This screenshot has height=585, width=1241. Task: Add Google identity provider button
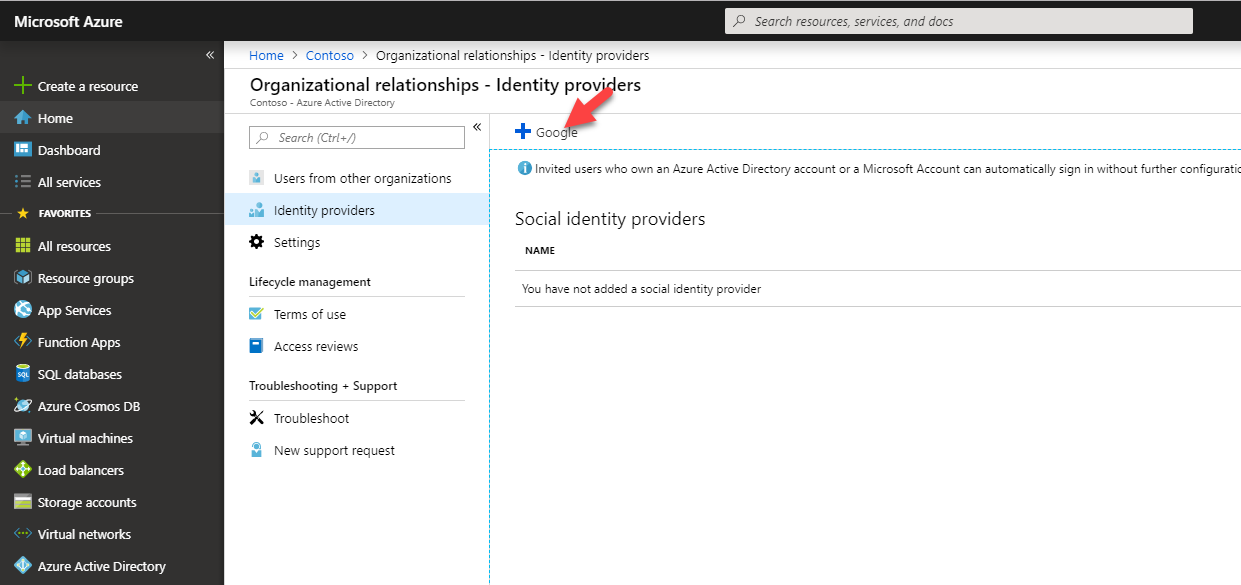pos(546,132)
